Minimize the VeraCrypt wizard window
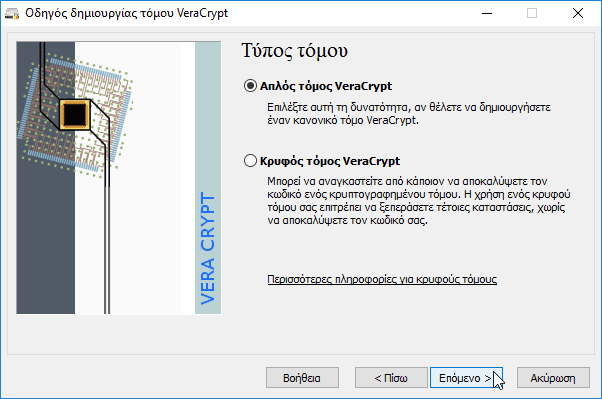 click(x=487, y=13)
